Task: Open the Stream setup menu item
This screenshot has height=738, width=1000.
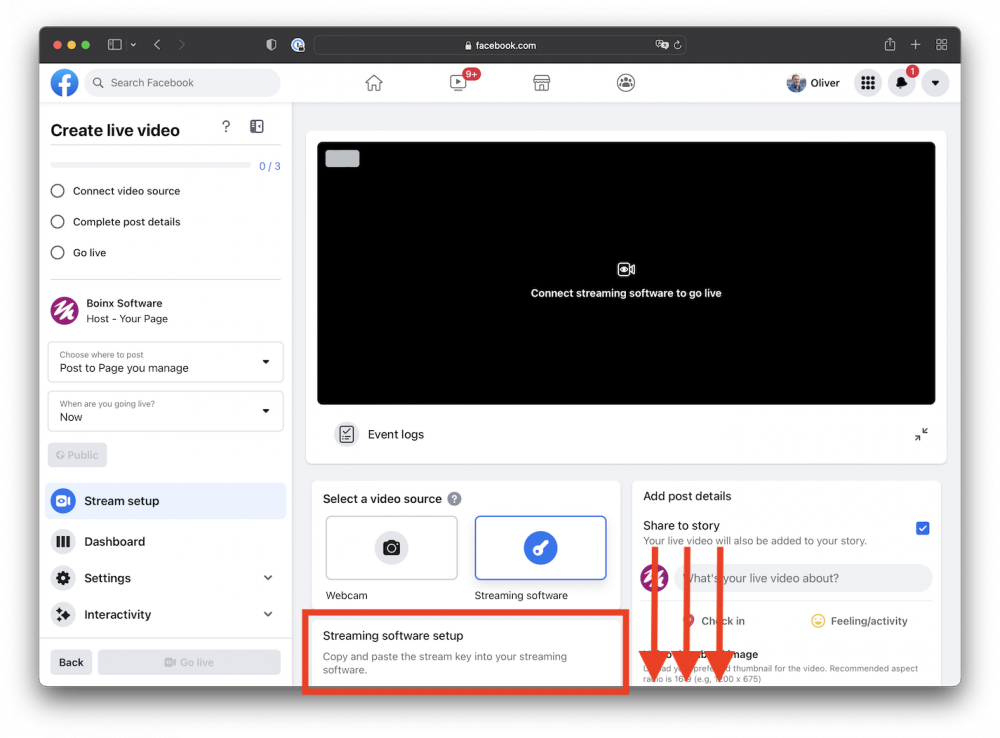Action: point(166,501)
